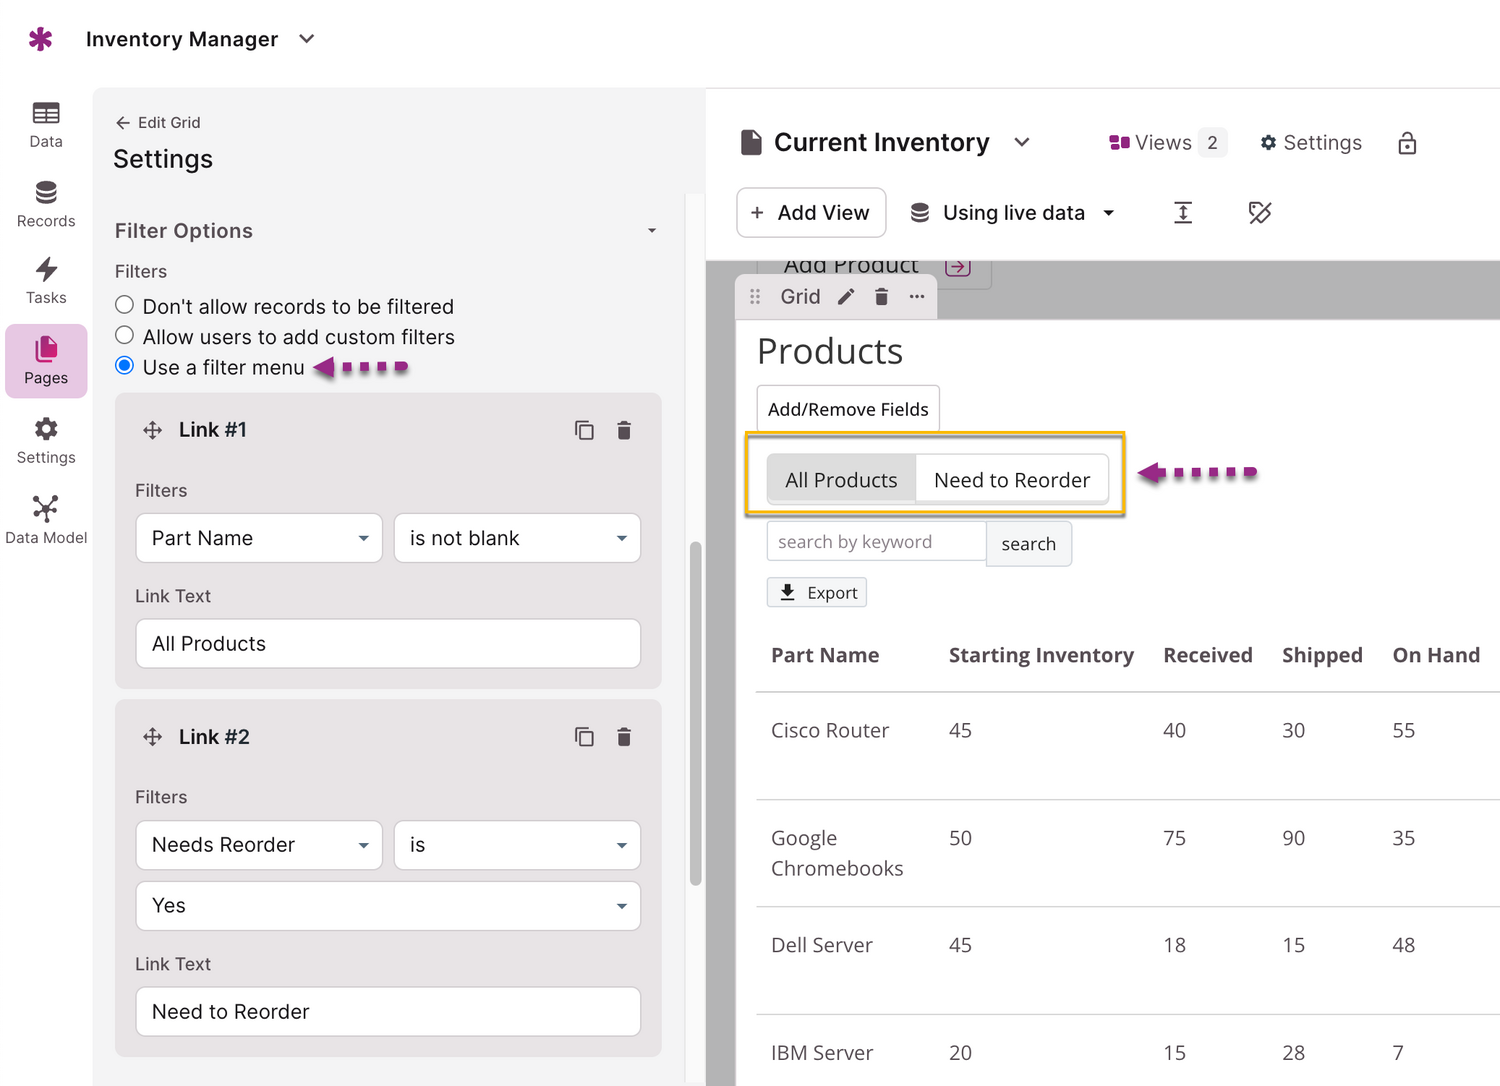This screenshot has width=1500, height=1086.
Task: Open the Records sidebar section
Action: (46, 204)
